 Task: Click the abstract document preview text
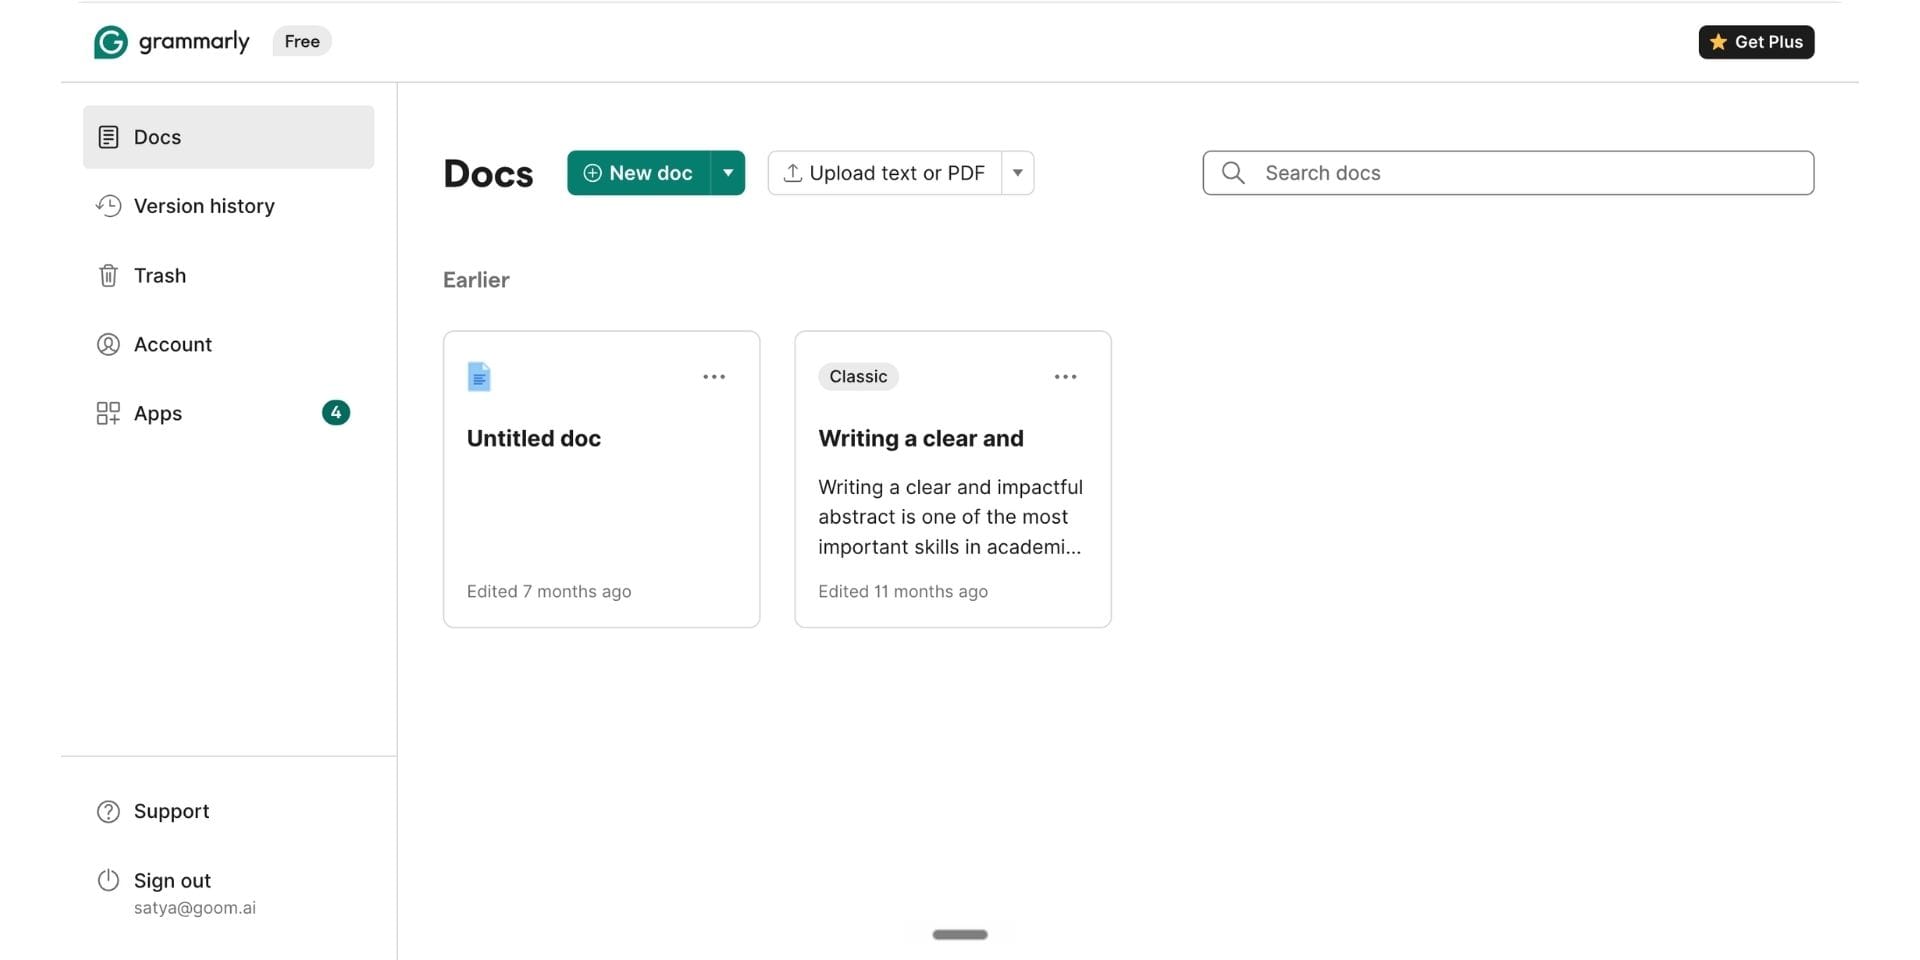point(950,517)
